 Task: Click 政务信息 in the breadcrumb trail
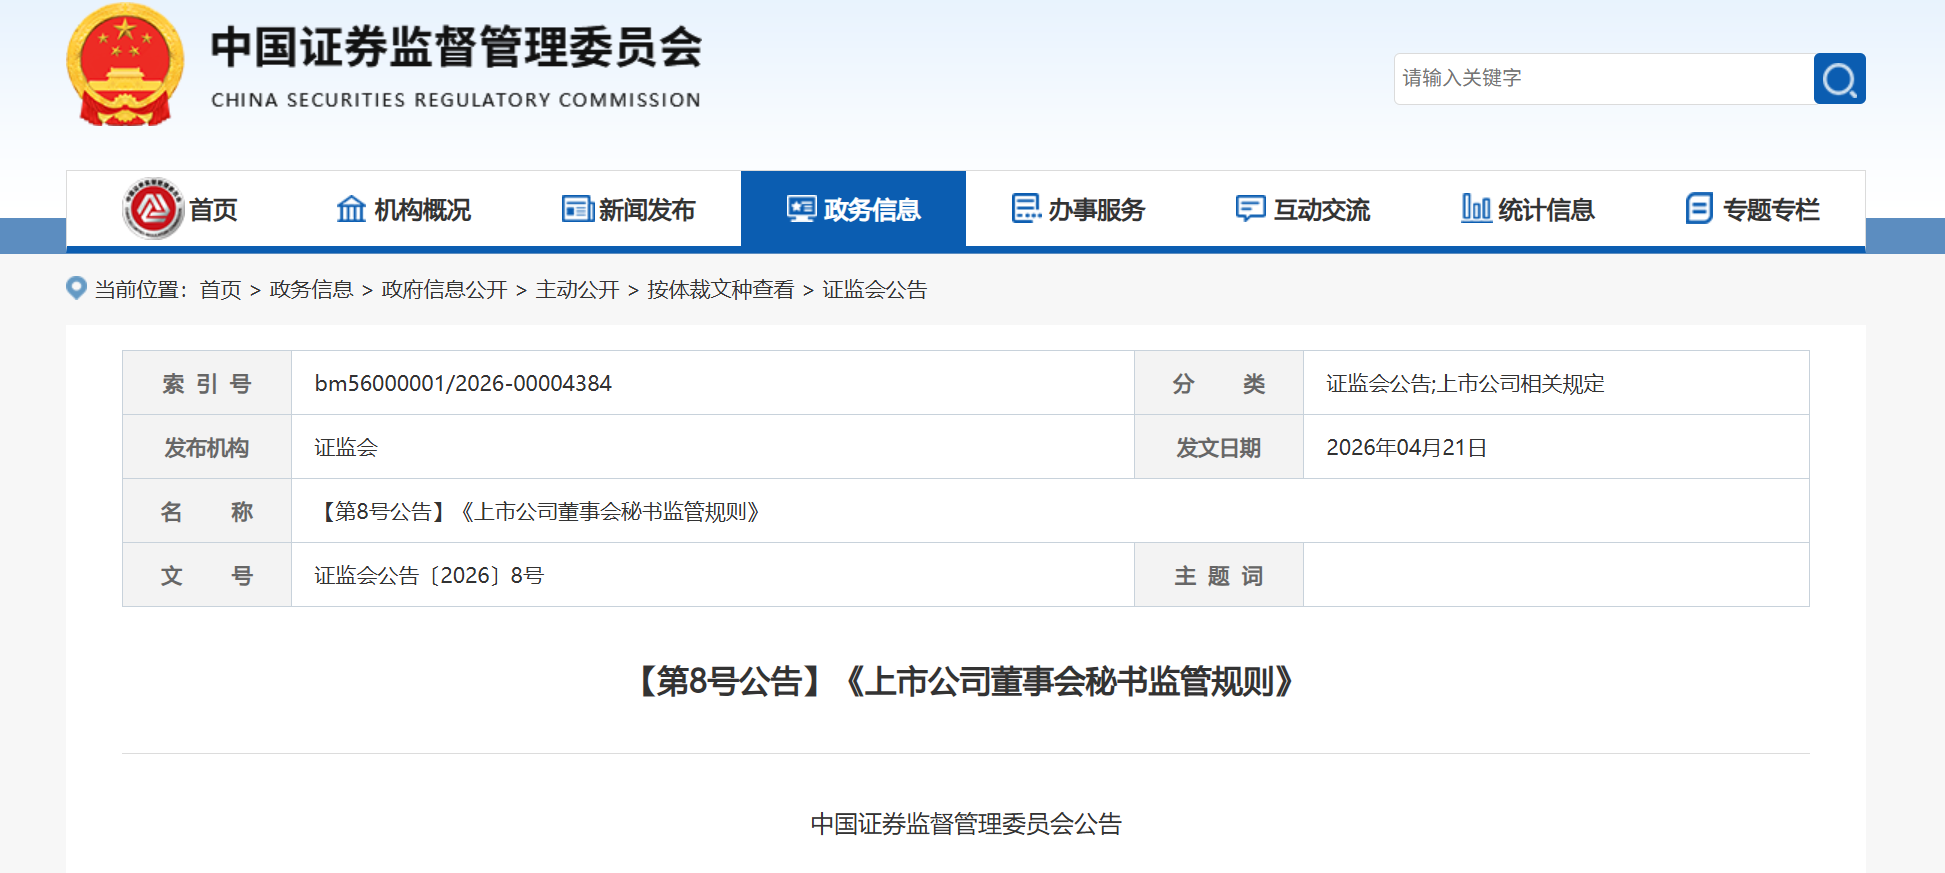(x=311, y=290)
